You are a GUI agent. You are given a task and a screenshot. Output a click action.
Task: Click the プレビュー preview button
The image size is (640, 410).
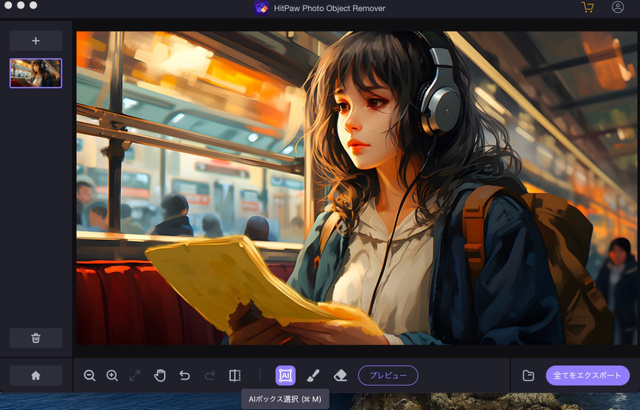(388, 375)
